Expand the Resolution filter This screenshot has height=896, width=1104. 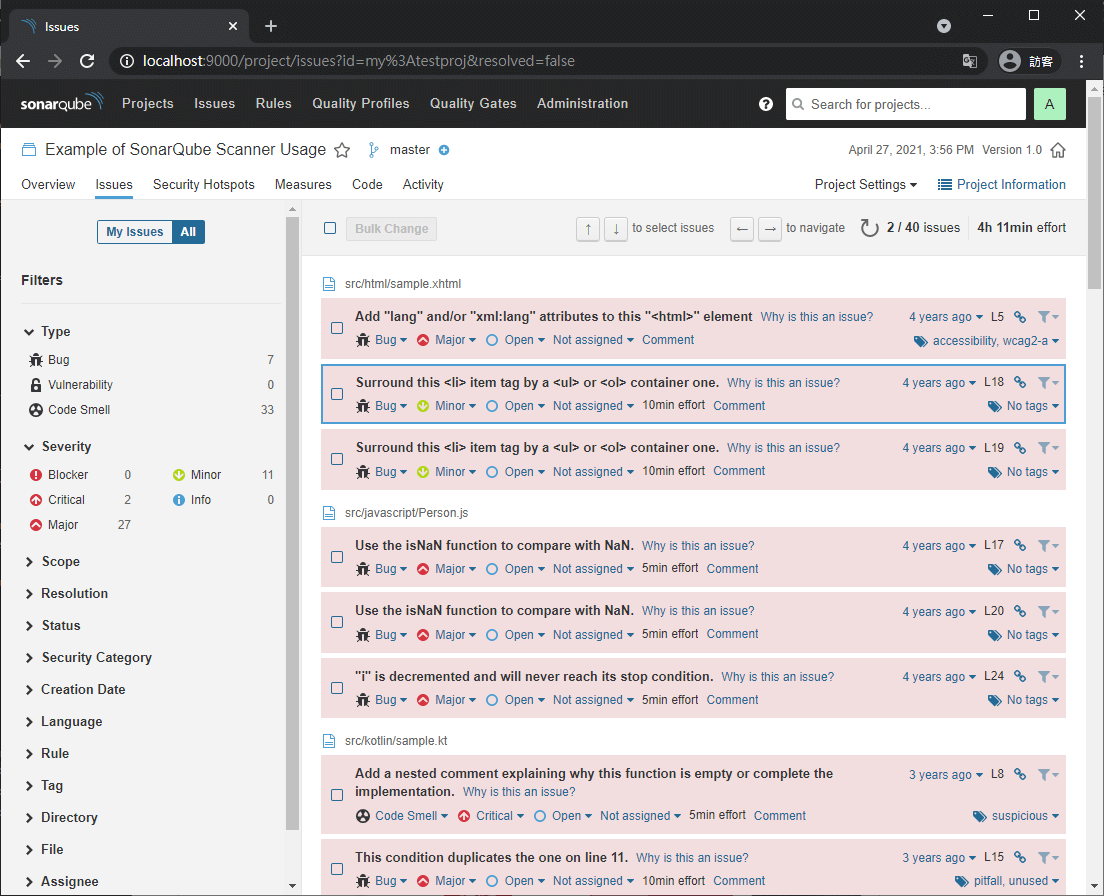[x=67, y=593]
